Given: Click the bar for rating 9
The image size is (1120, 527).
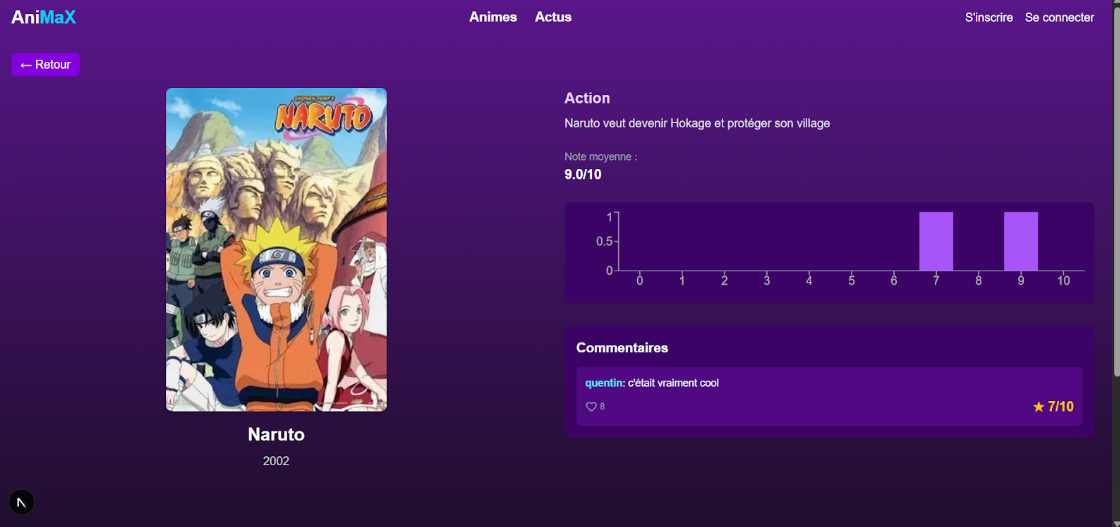Looking at the screenshot, I should [1021, 241].
